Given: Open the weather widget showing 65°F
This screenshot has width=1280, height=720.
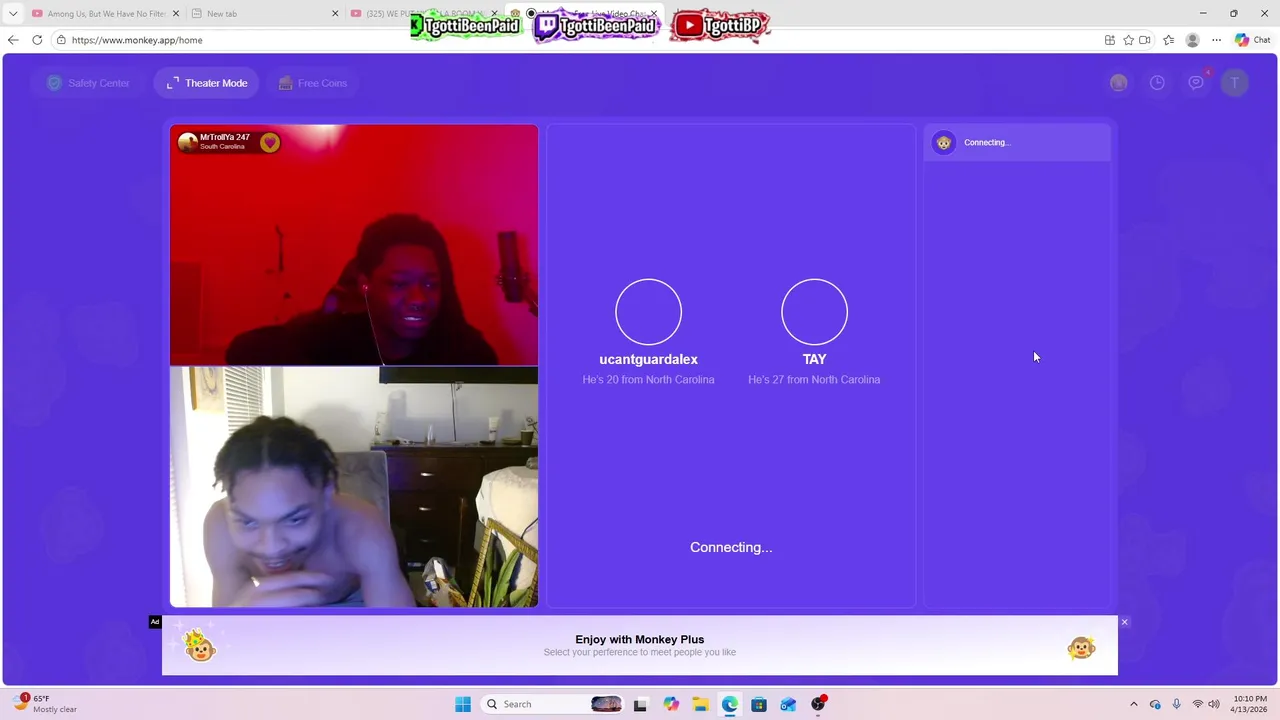Looking at the screenshot, I should (46, 704).
